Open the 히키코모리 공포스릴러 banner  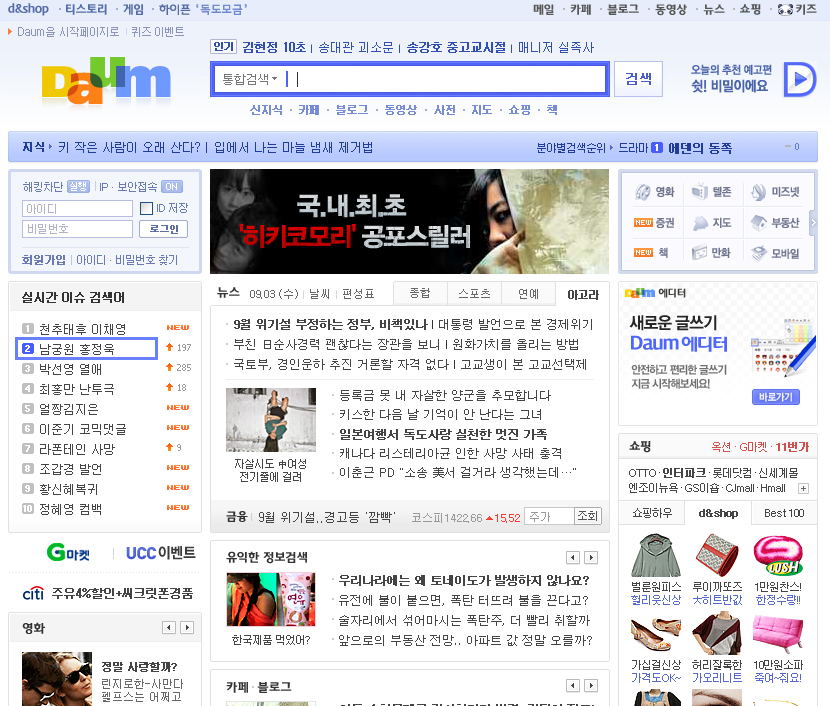(409, 221)
